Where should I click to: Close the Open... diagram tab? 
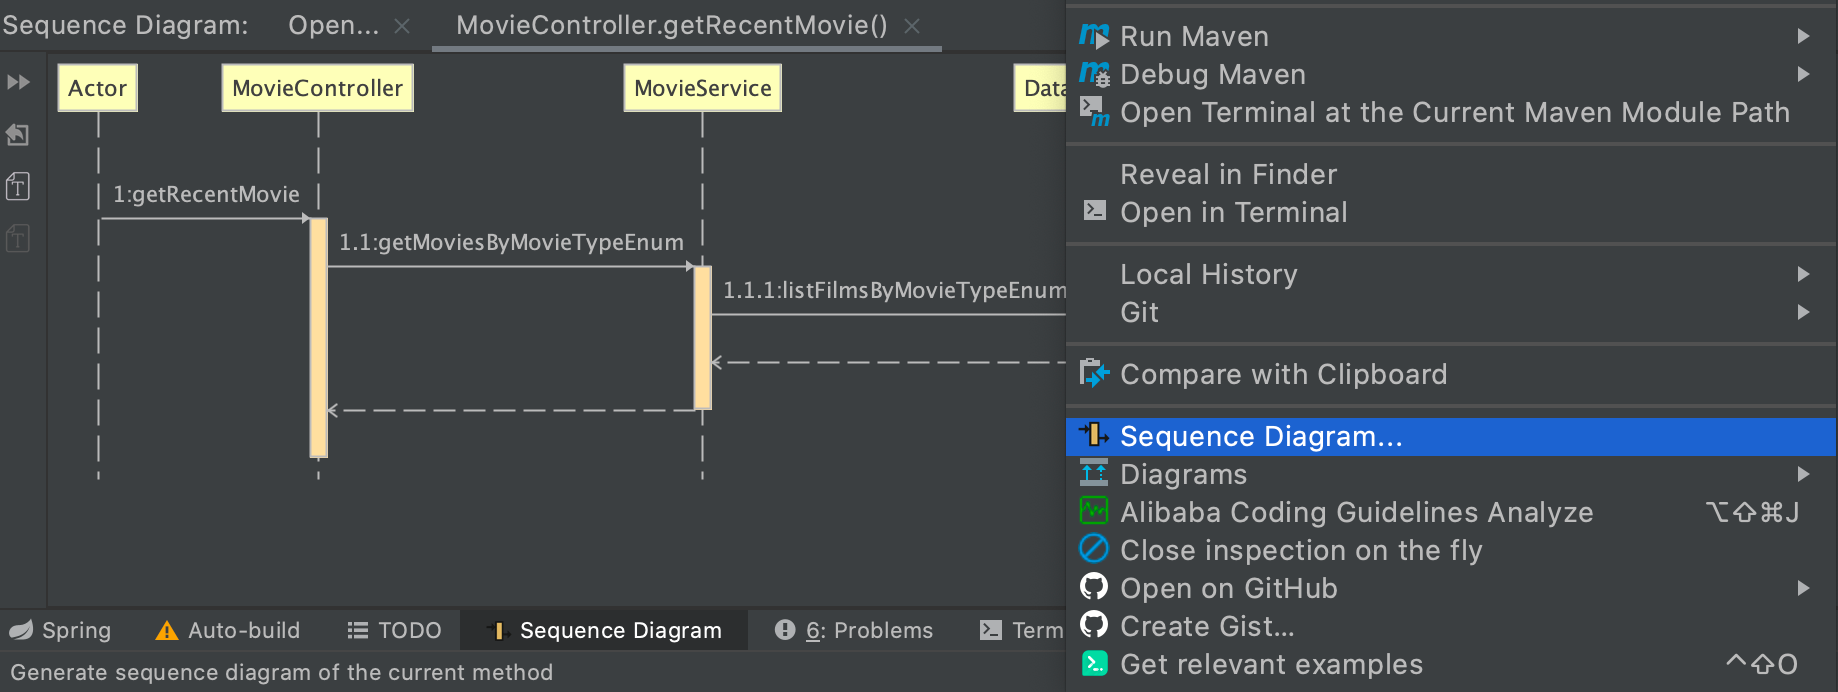pyautogui.click(x=402, y=26)
